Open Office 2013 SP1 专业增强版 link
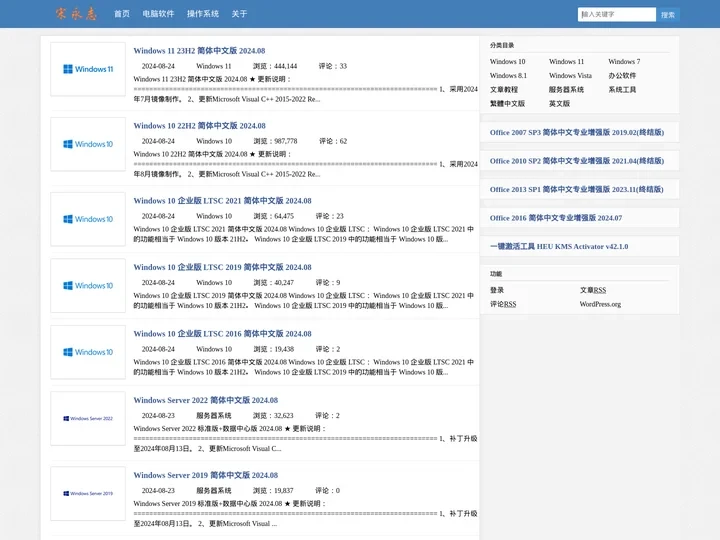Image resolution: width=720 pixels, height=540 pixels. (x=576, y=189)
